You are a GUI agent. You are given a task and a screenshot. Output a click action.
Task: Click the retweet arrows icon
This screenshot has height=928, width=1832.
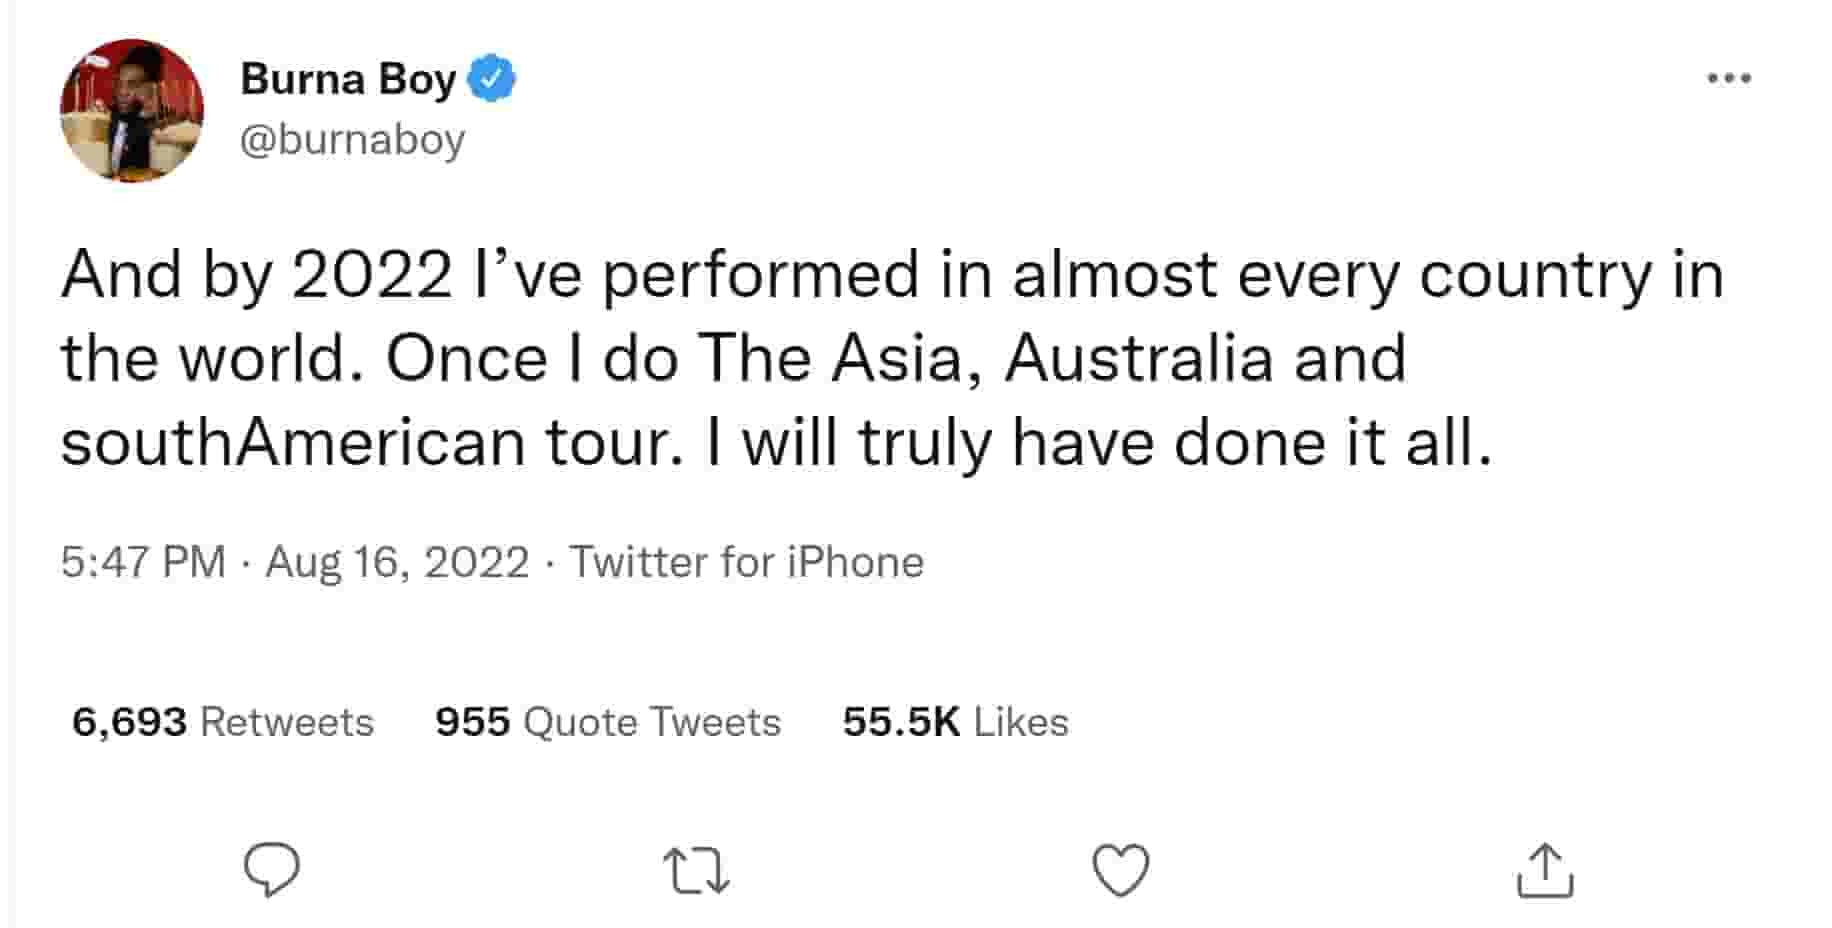pos(697,871)
